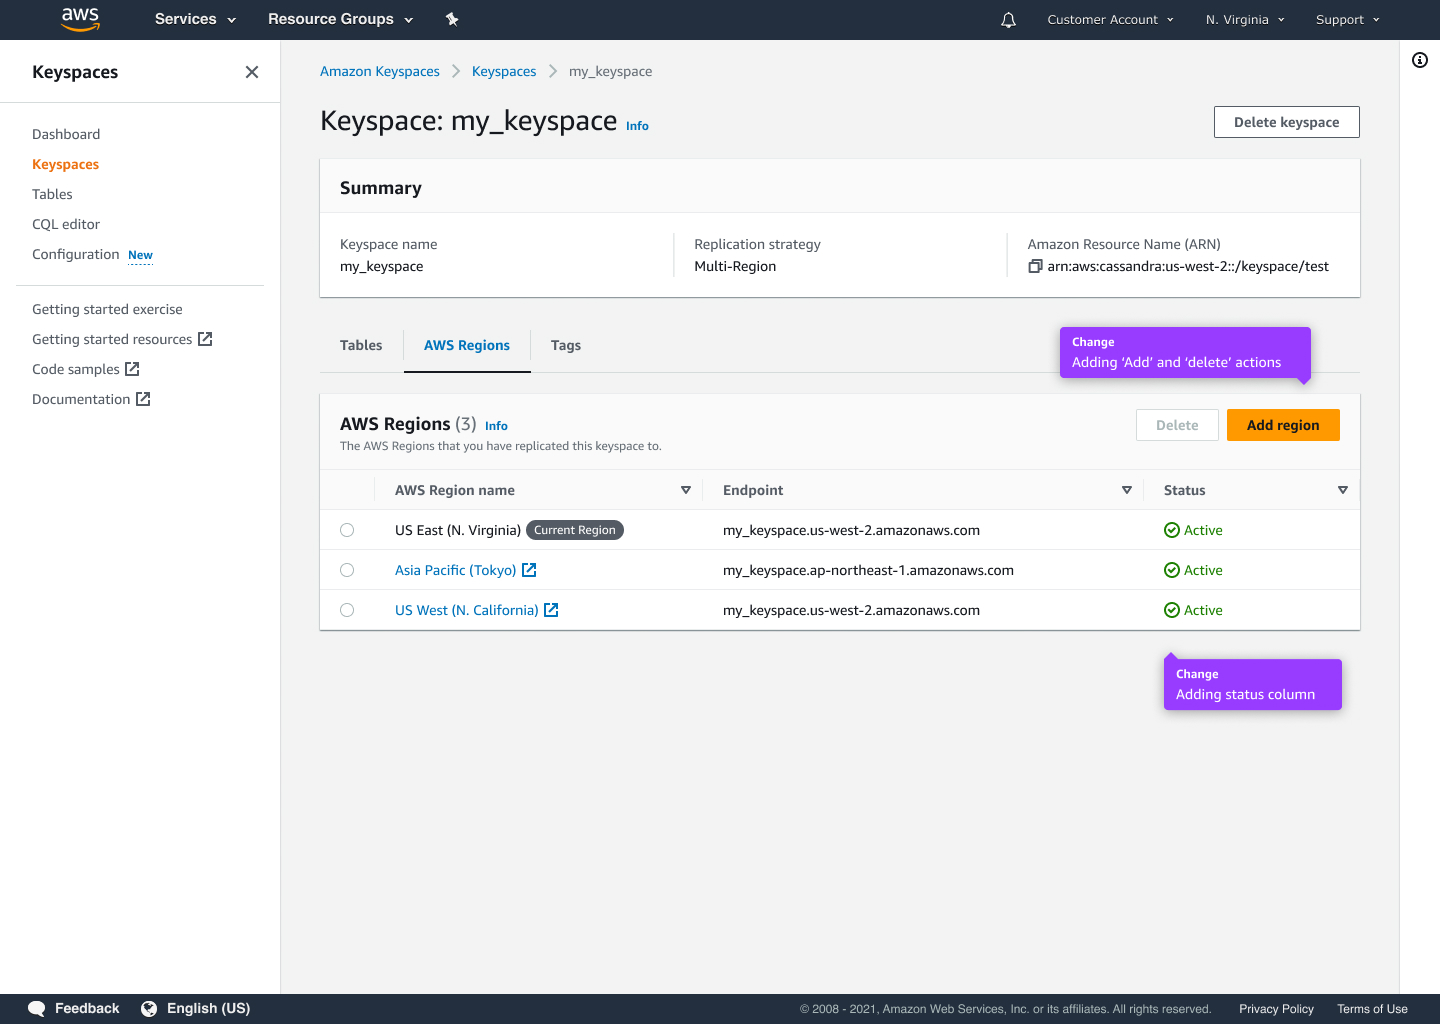Copy the keyspace ARN using copy icon
Screen dimensions: 1440x1024
pos(1035,266)
